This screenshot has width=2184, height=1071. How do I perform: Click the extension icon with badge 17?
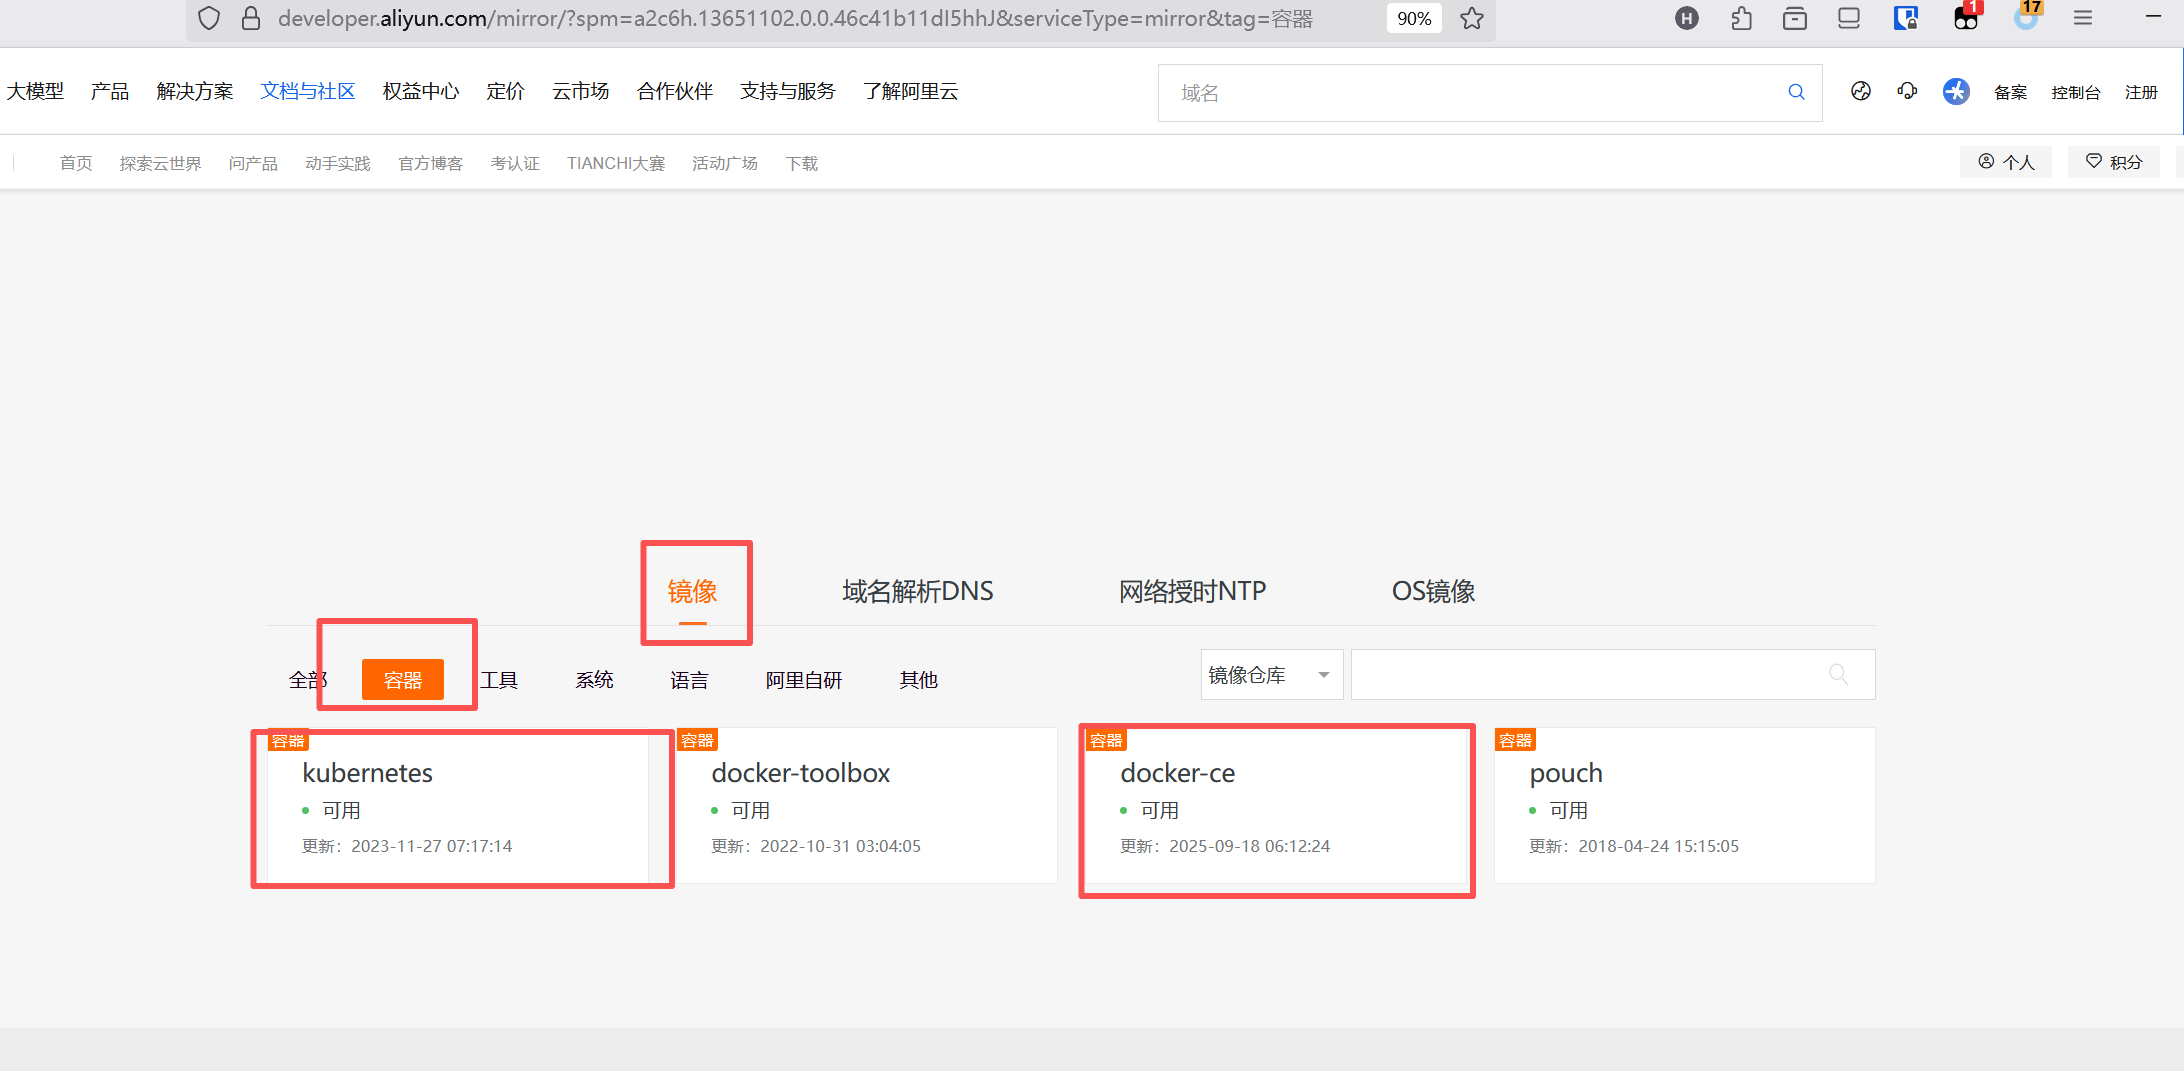[2027, 16]
